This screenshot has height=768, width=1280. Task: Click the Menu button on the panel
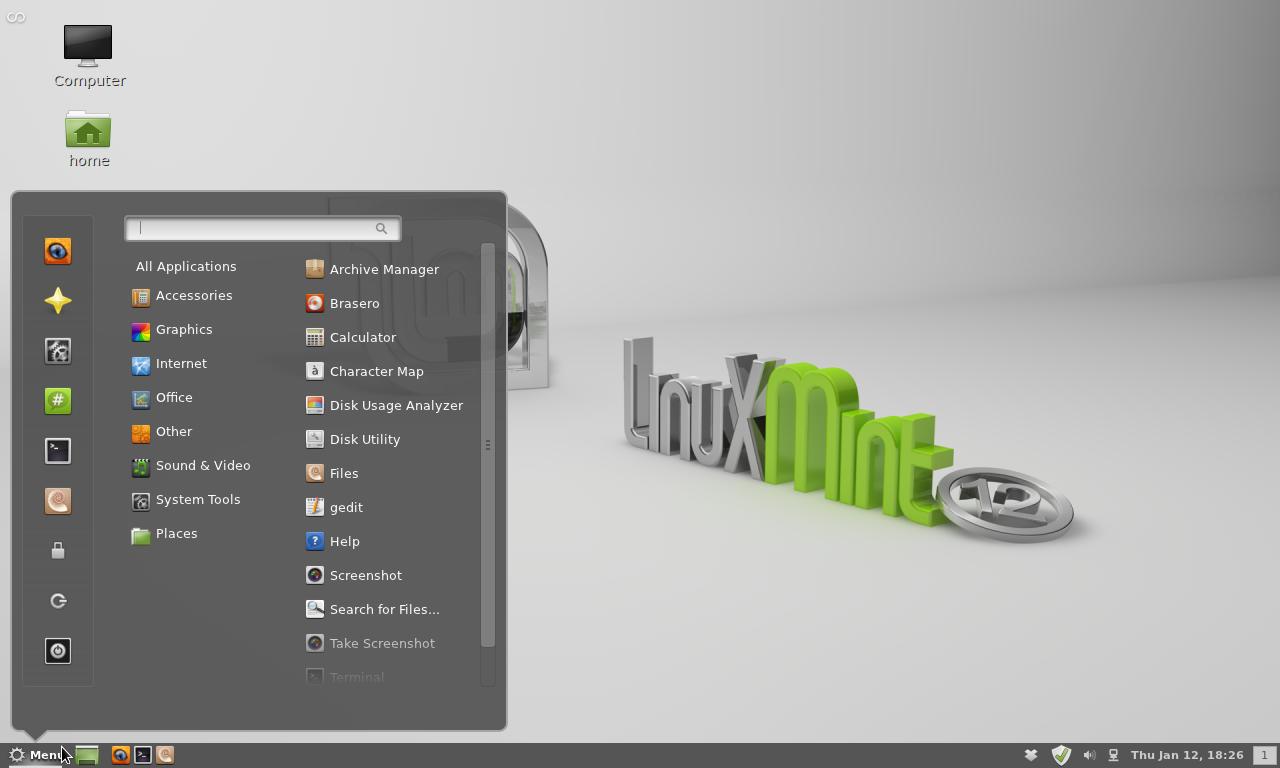[36, 755]
